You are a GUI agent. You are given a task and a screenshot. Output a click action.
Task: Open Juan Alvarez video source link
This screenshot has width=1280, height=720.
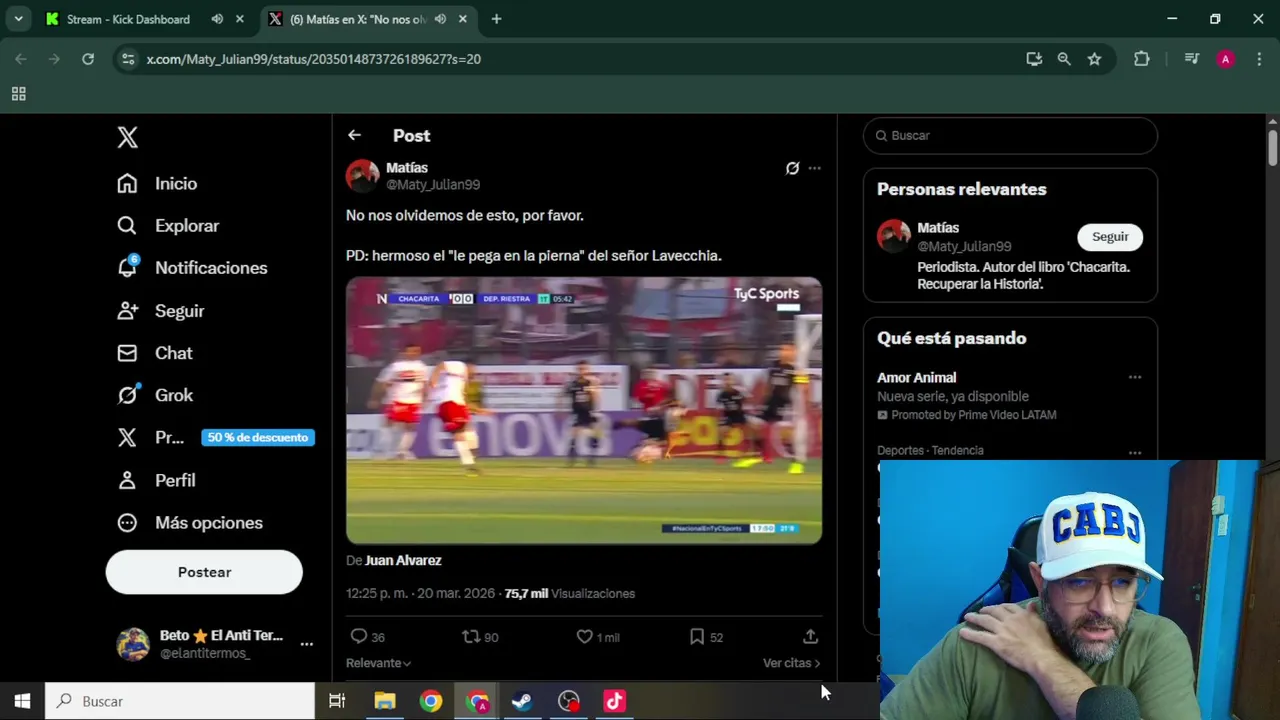tap(403, 560)
